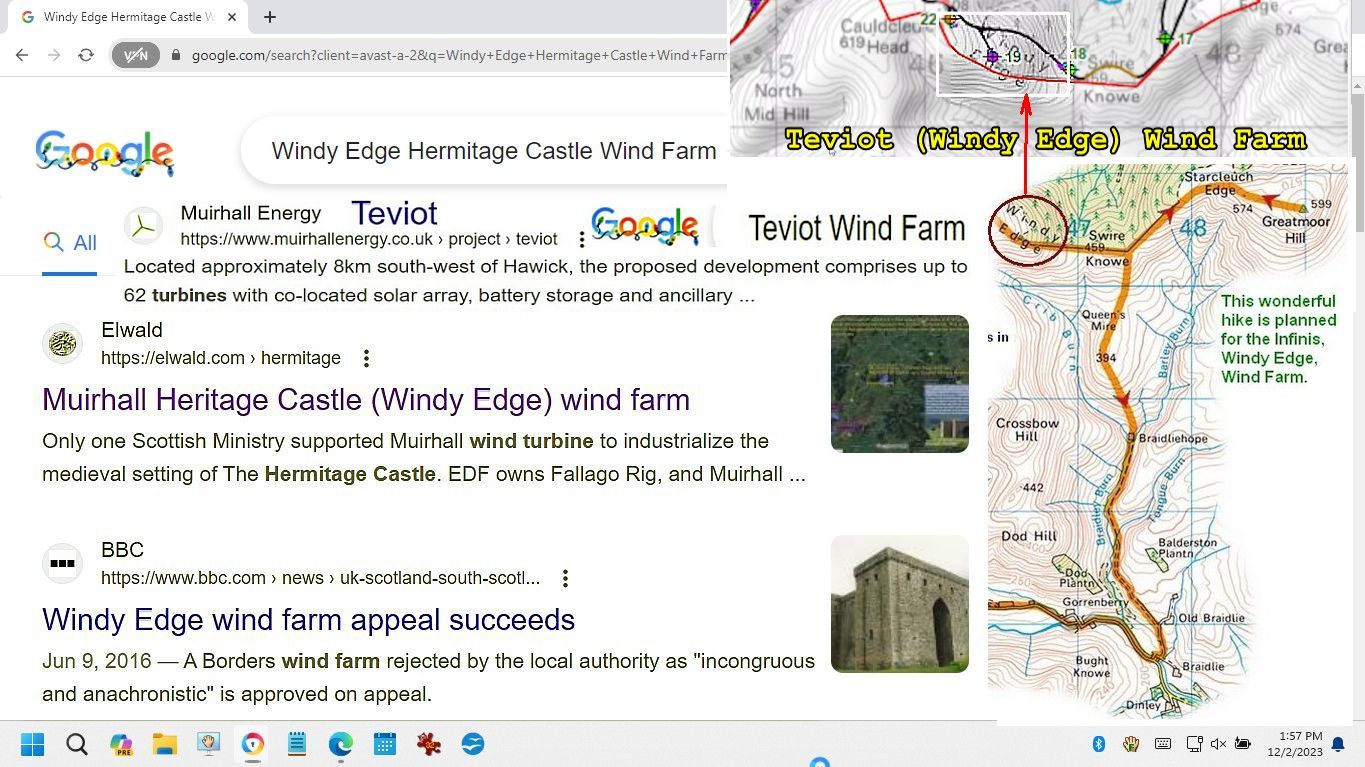Image resolution: width=1365 pixels, height=767 pixels.
Task: Click the 'Teviot Wind Farm' heading text
Action: 856,229
